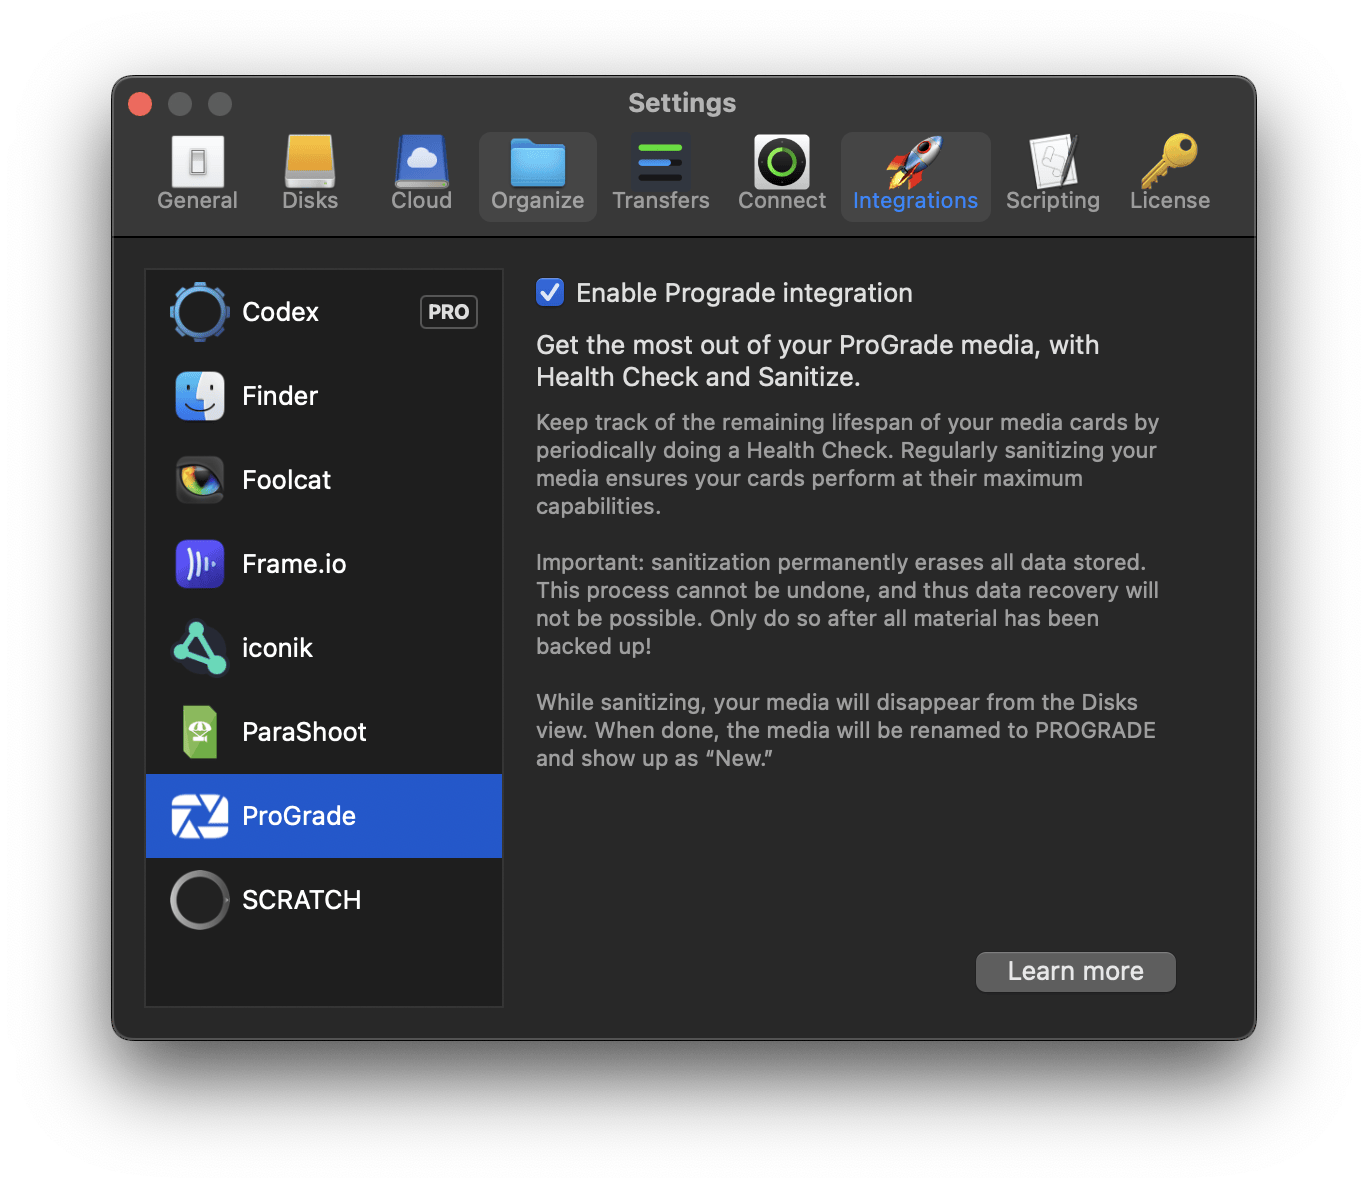This screenshot has height=1188, width=1368.
Task: Click the Learn more button
Action: (x=1075, y=971)
